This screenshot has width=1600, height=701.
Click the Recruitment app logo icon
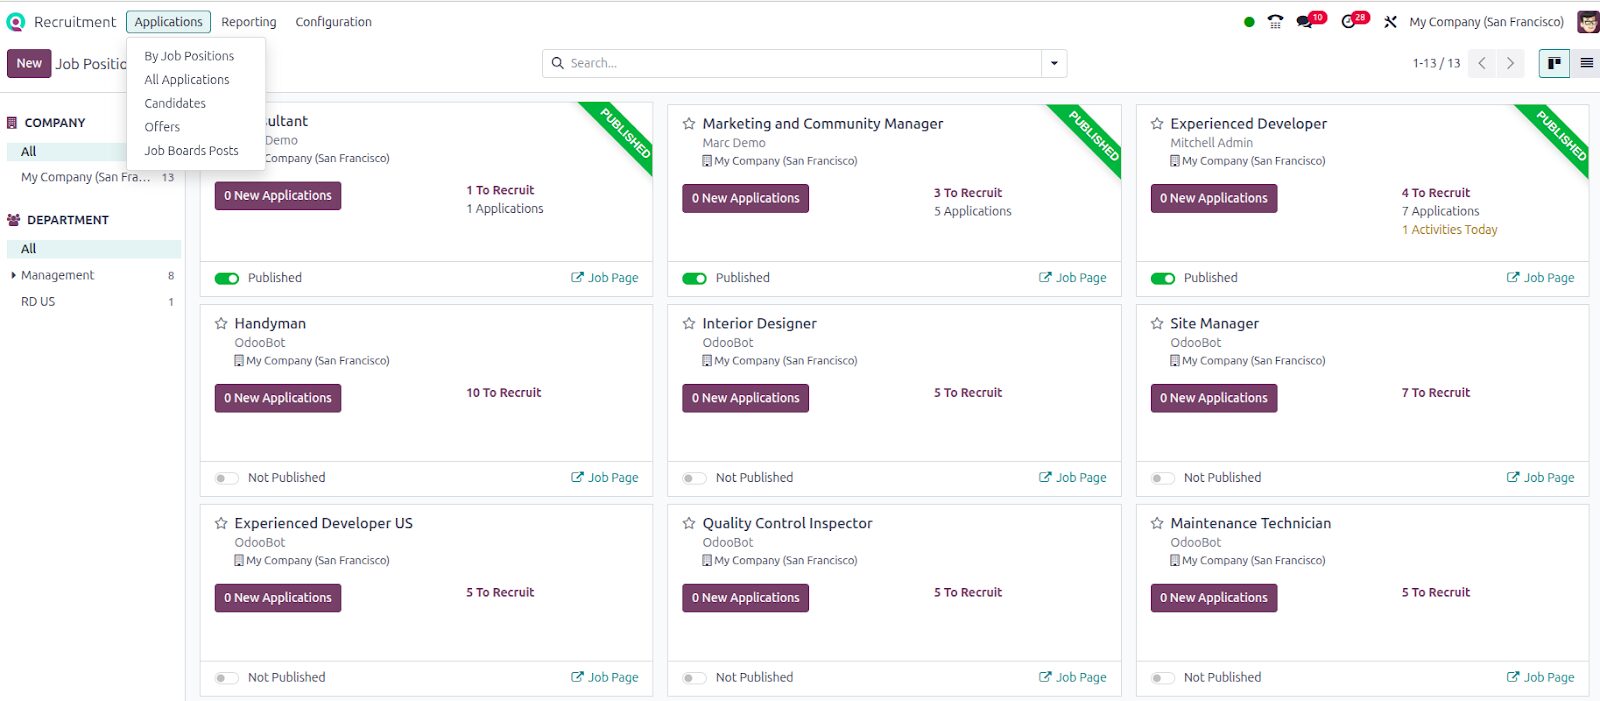pos(16,22)
